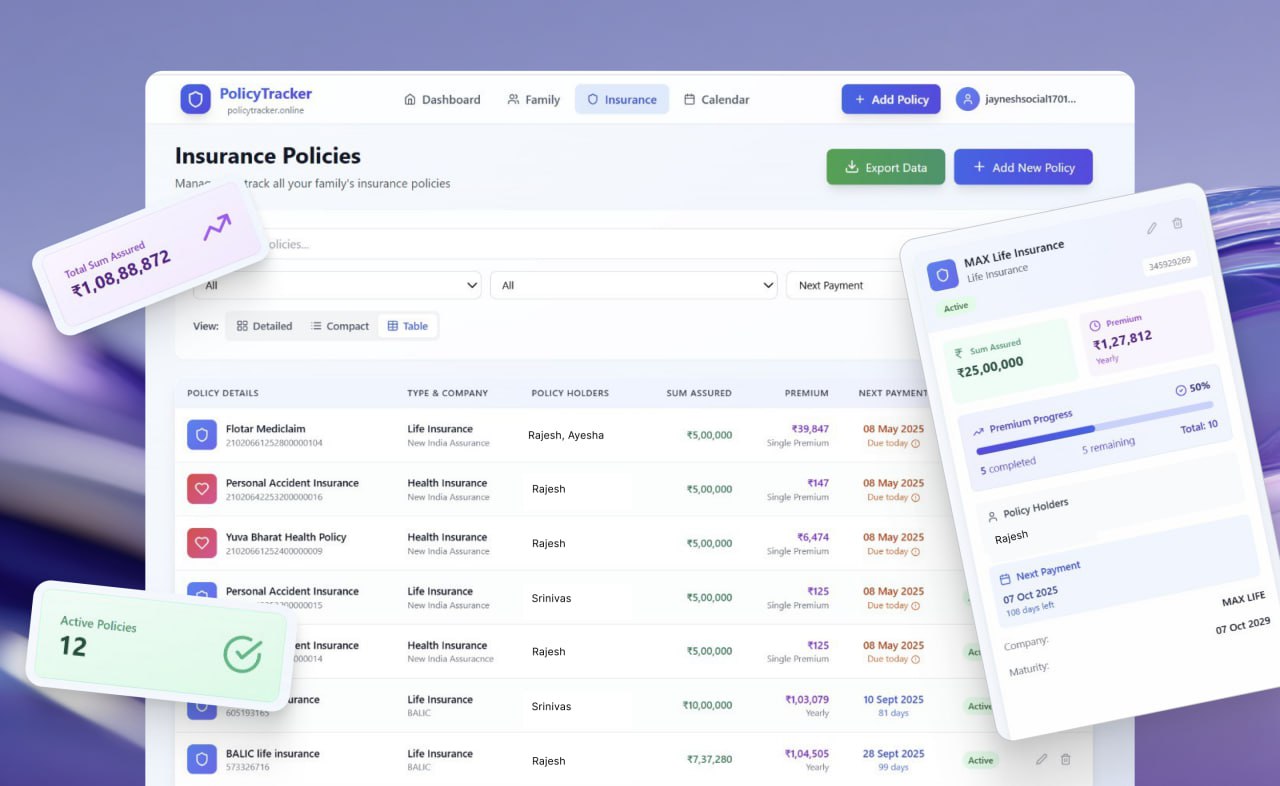Click the Next Payment column header
1280x786 pixels.
(893, 393)
